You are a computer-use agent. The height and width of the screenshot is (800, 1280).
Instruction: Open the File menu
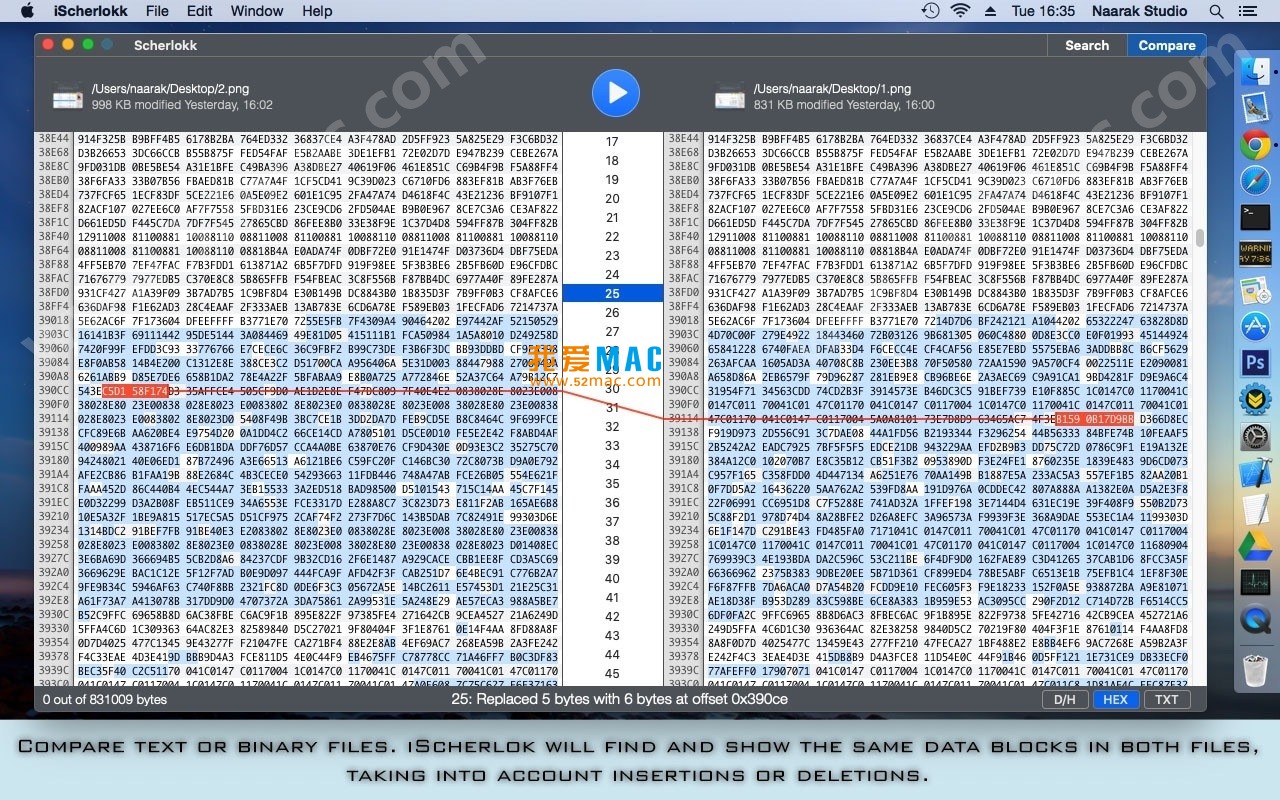coord(157,11)
